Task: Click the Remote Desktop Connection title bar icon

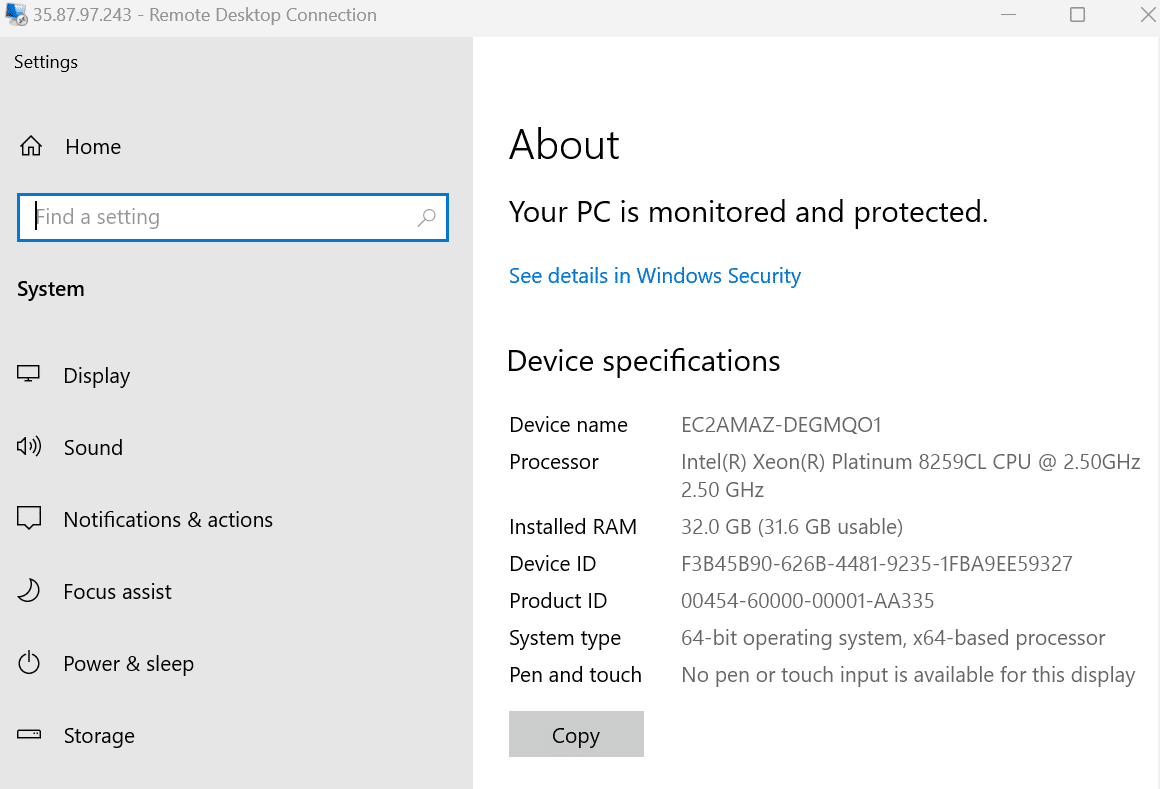Action: (x=16, y=15)
